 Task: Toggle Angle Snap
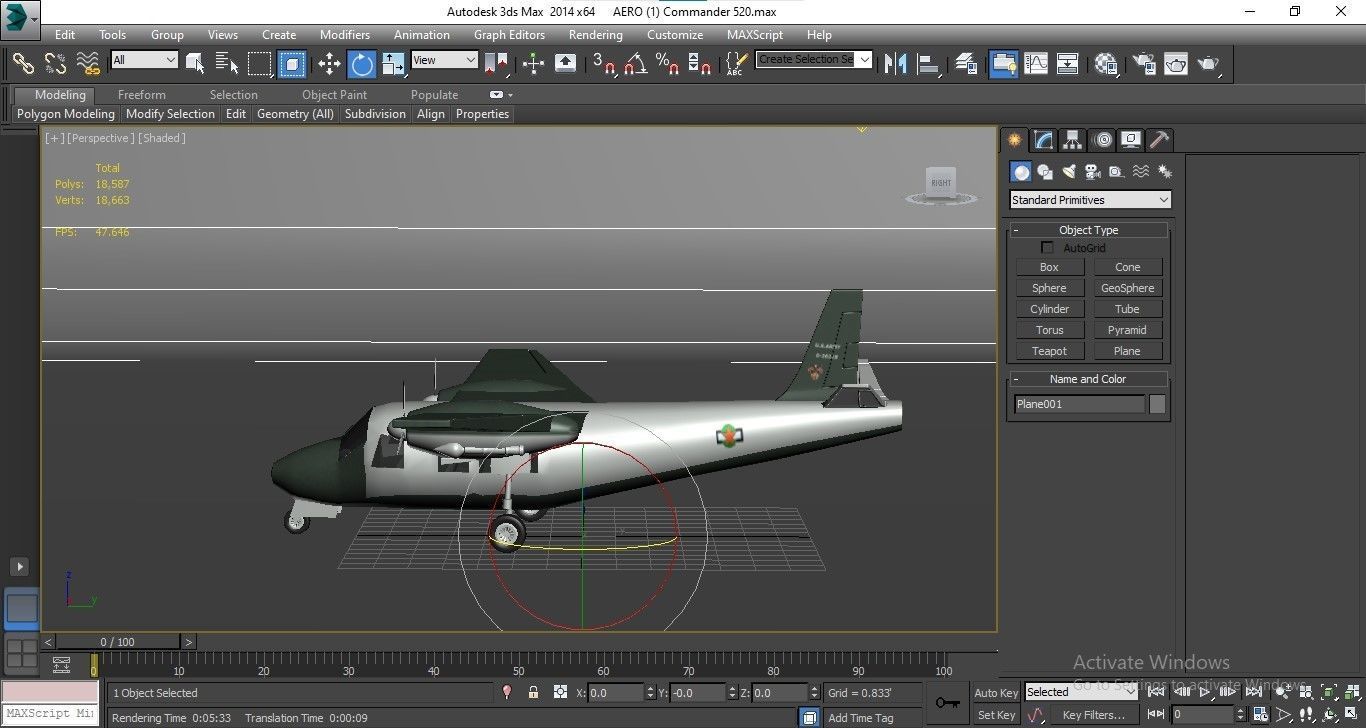coord(635,63)
